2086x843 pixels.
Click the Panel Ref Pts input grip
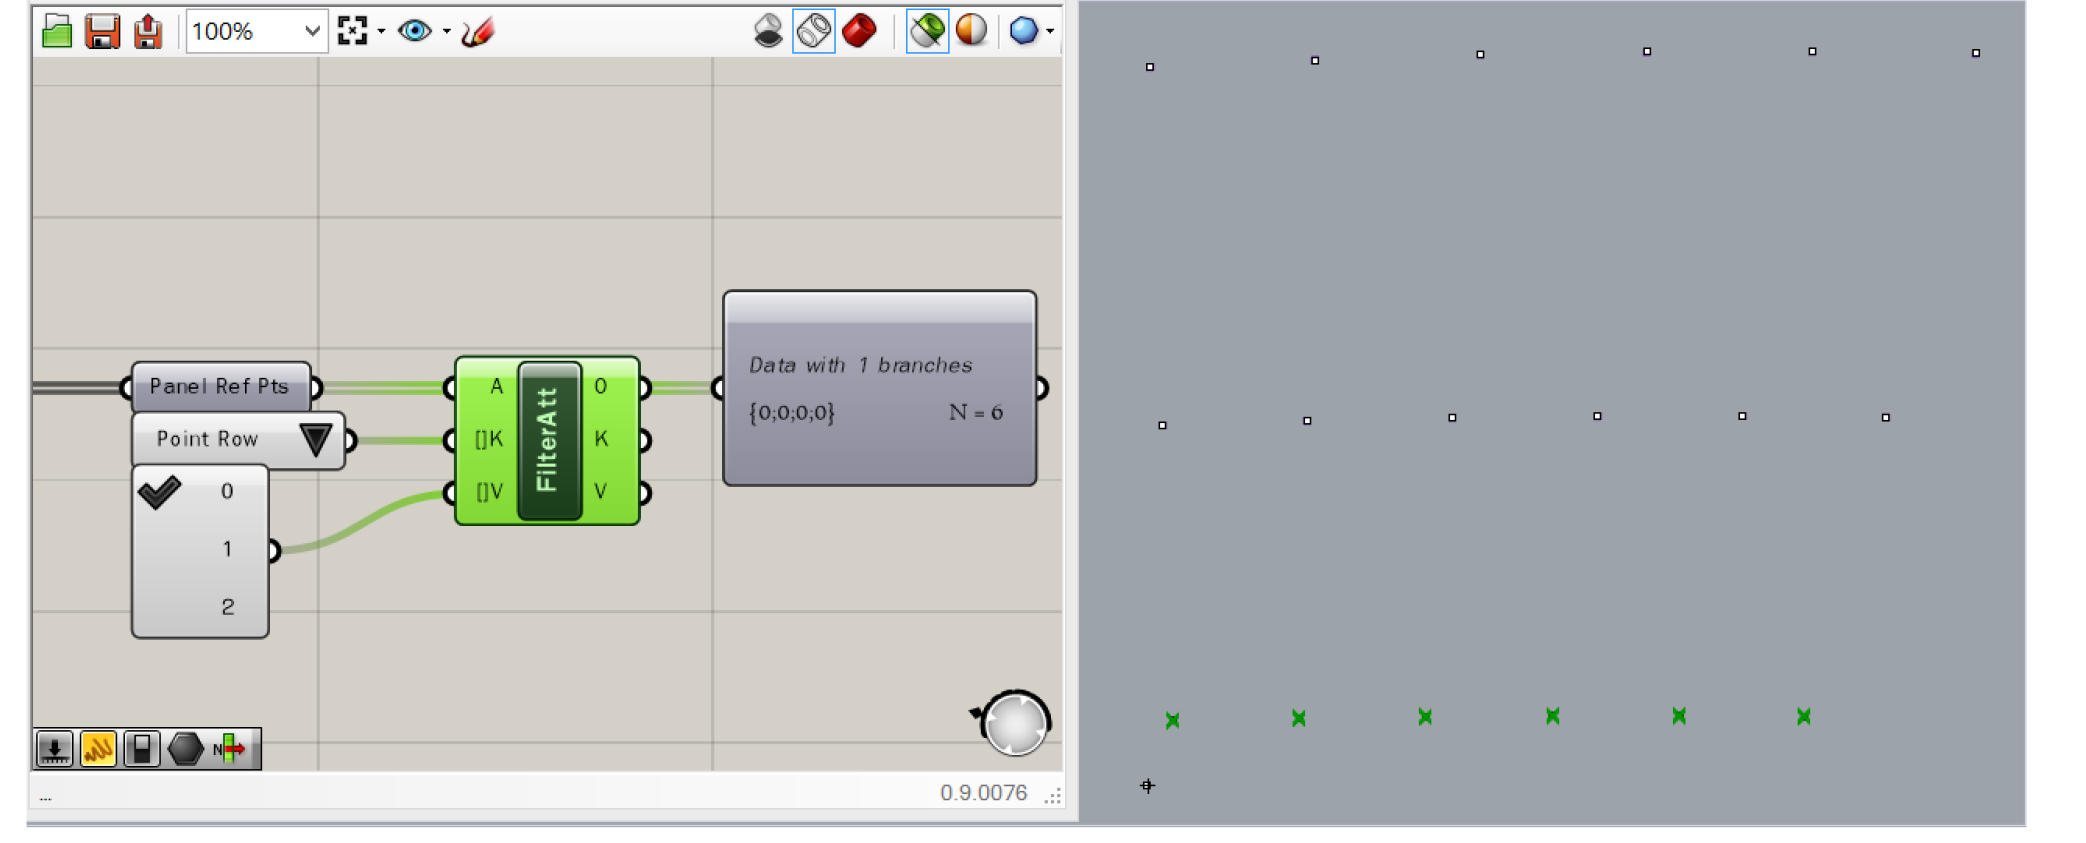tap(126, 387)
